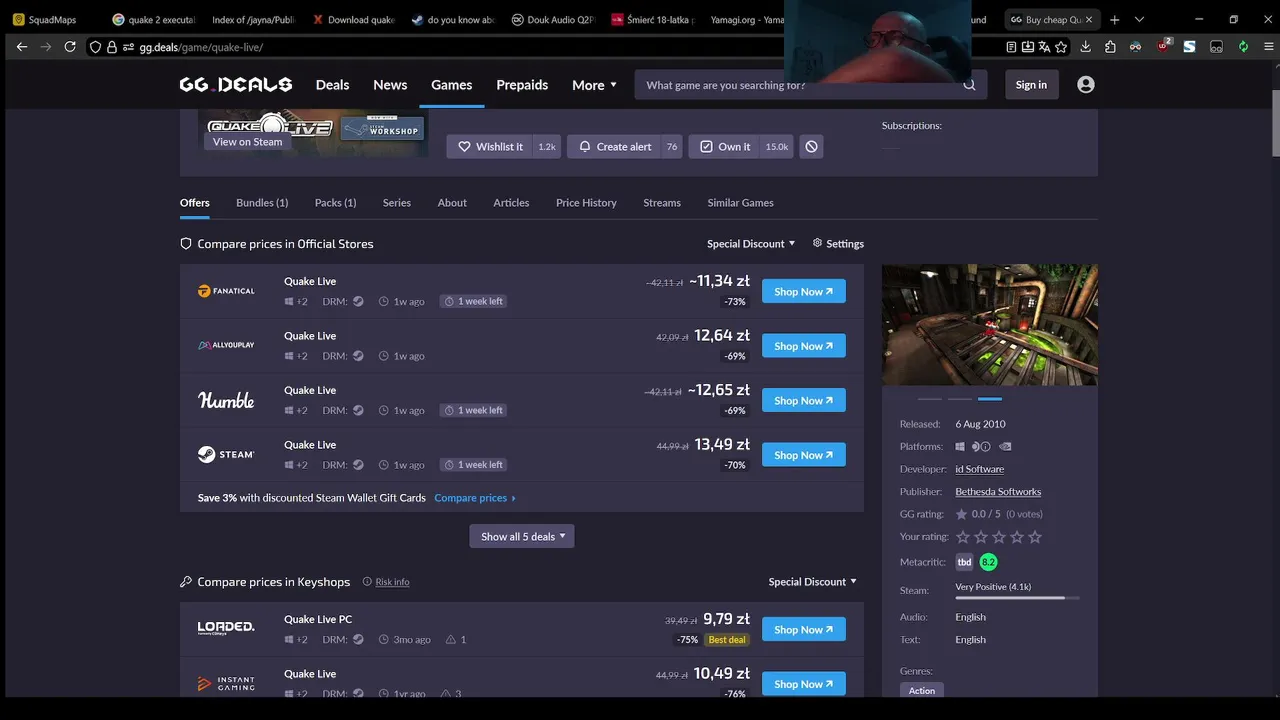Click Shop Now for Steam offer
1280x720 pixels.
point(804,454)
